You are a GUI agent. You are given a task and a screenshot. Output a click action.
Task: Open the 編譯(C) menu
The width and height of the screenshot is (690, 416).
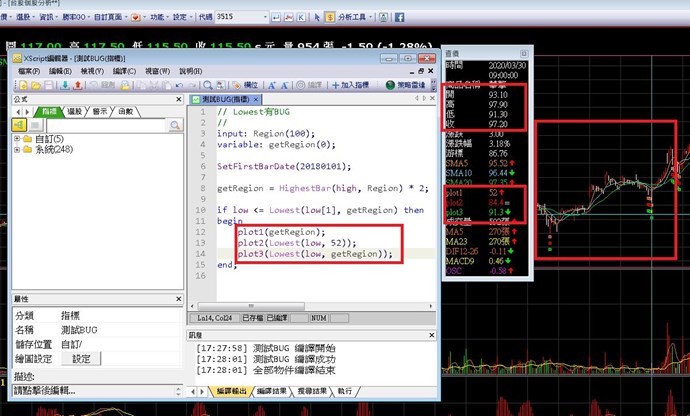tap(124, 71)
